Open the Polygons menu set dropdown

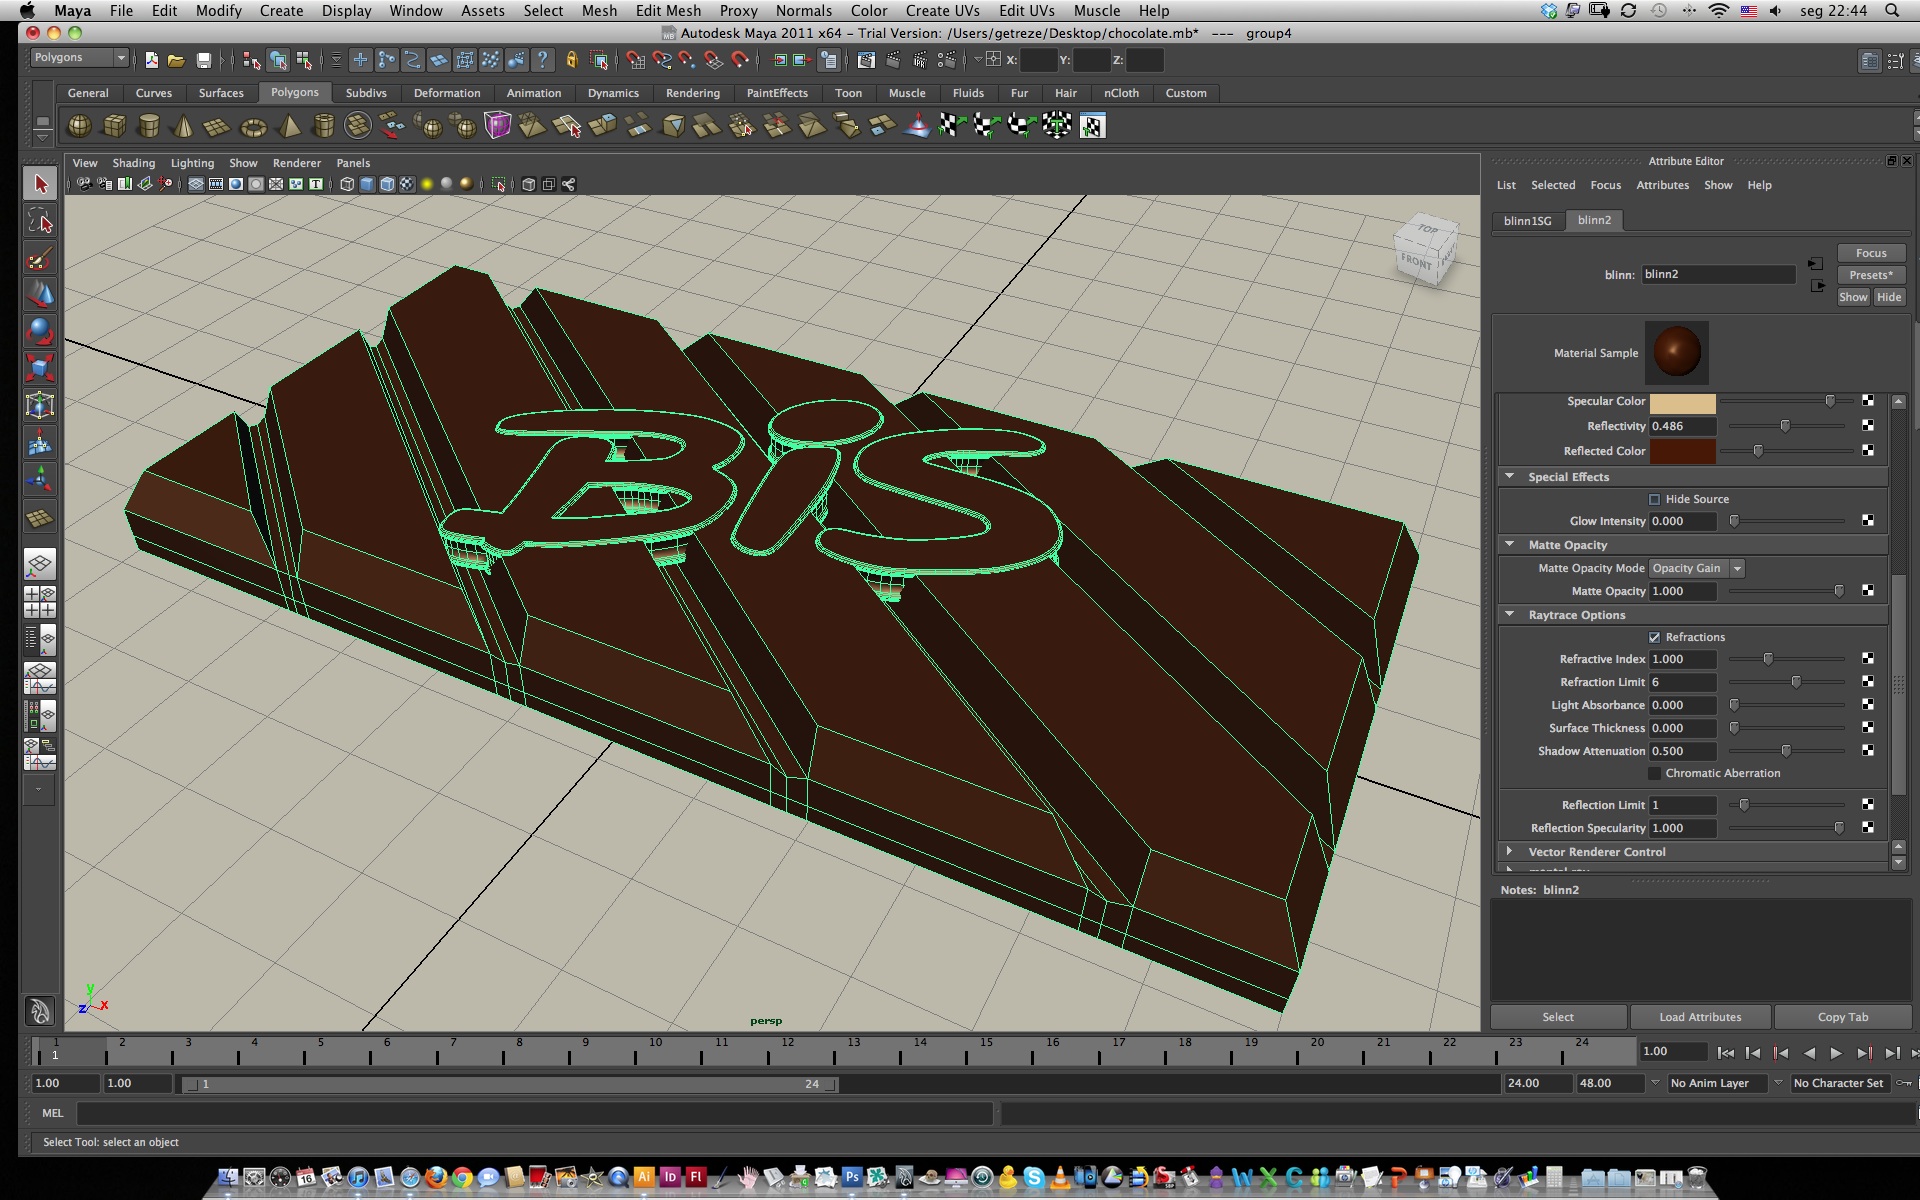[x=79, y=58]
